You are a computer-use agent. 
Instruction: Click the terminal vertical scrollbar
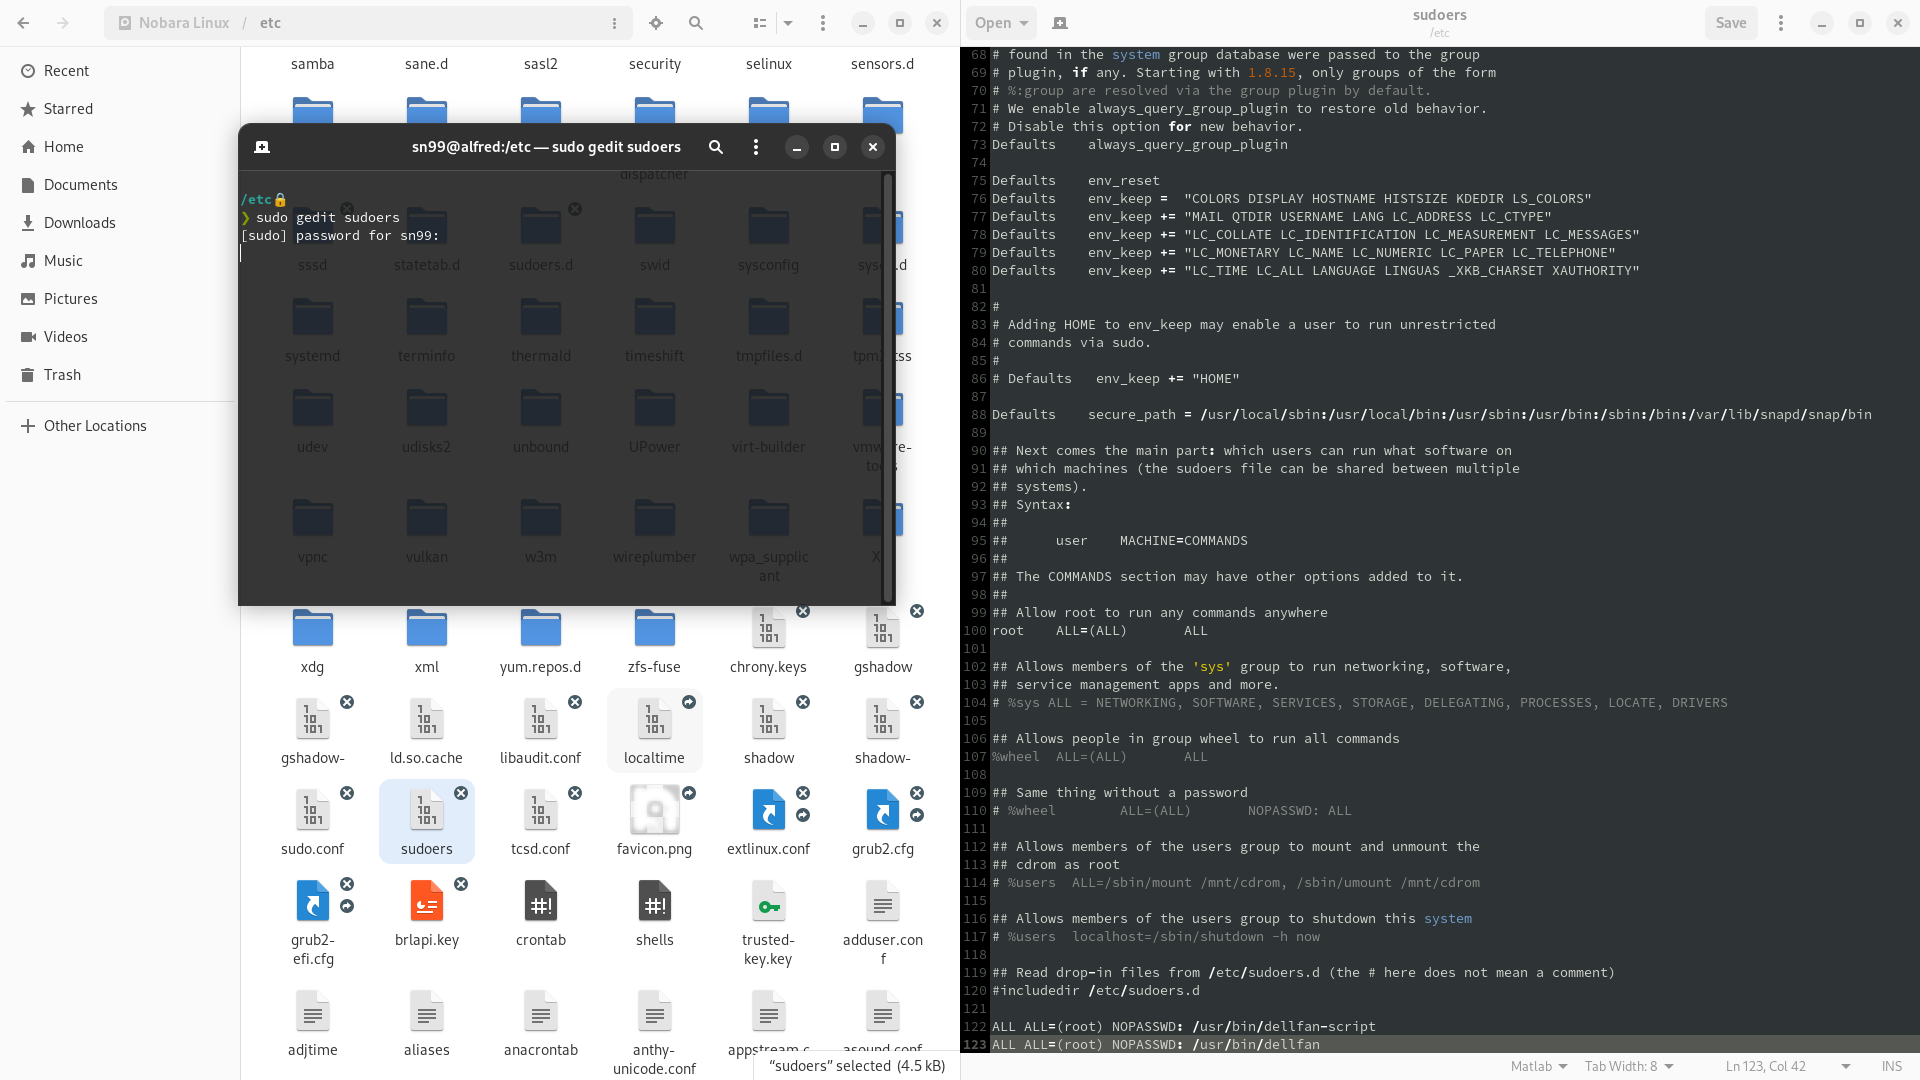886,388
